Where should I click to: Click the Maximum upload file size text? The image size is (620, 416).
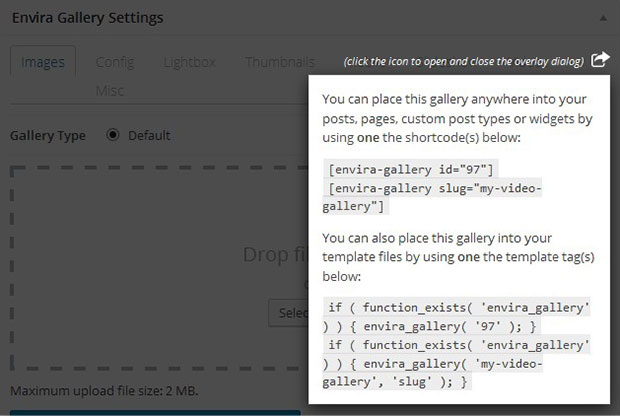click(x=97, y=390)
